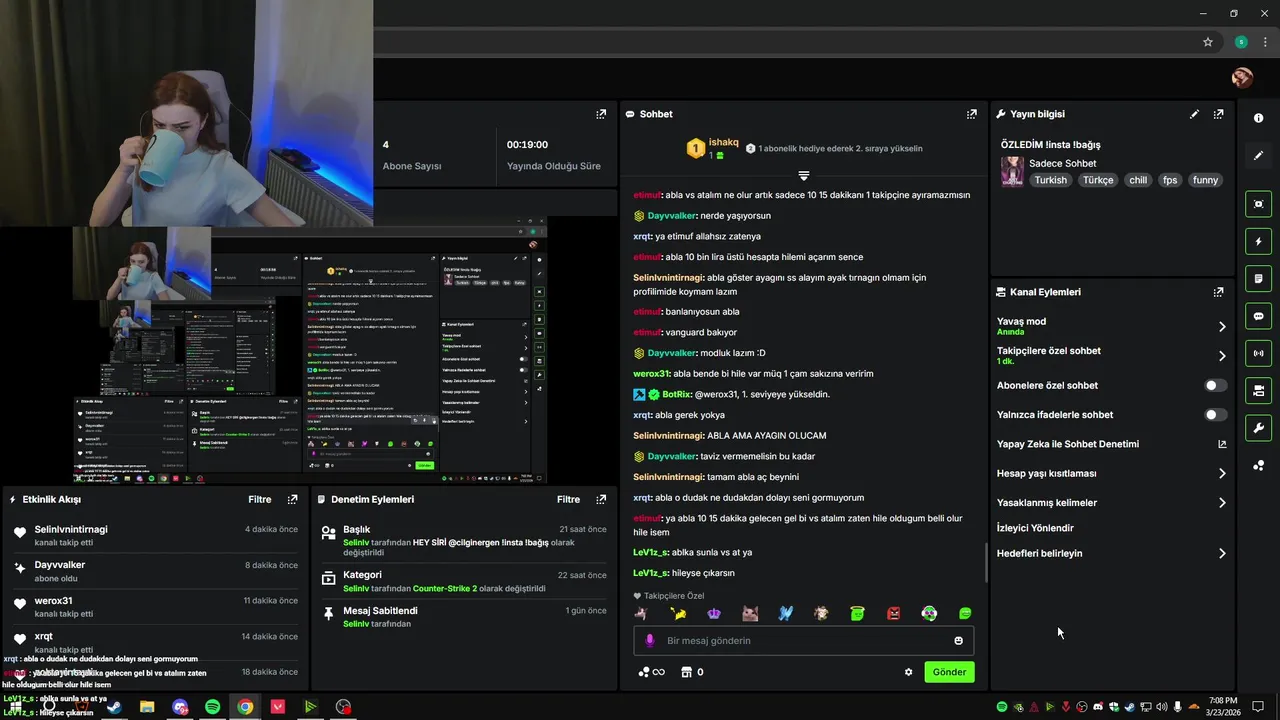Open Filtre in Denetim Eylemleri panel
This screenshot has width=1280, height=720.
click(x=569, y=499)
